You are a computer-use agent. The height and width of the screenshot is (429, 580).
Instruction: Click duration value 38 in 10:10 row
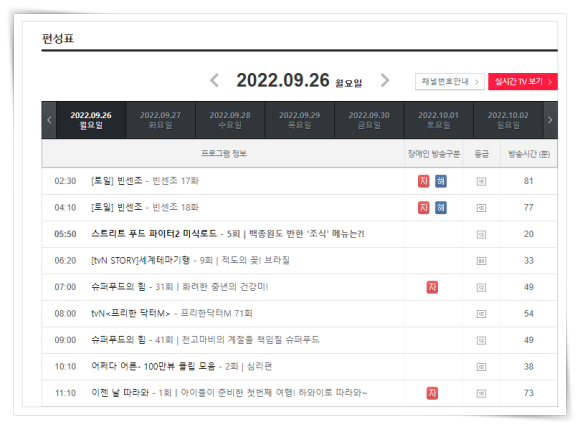(x=528, y=366)
